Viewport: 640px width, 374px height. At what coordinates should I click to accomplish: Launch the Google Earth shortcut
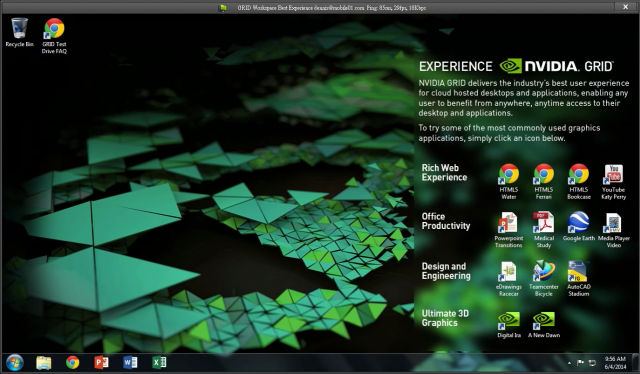[579, 227]
